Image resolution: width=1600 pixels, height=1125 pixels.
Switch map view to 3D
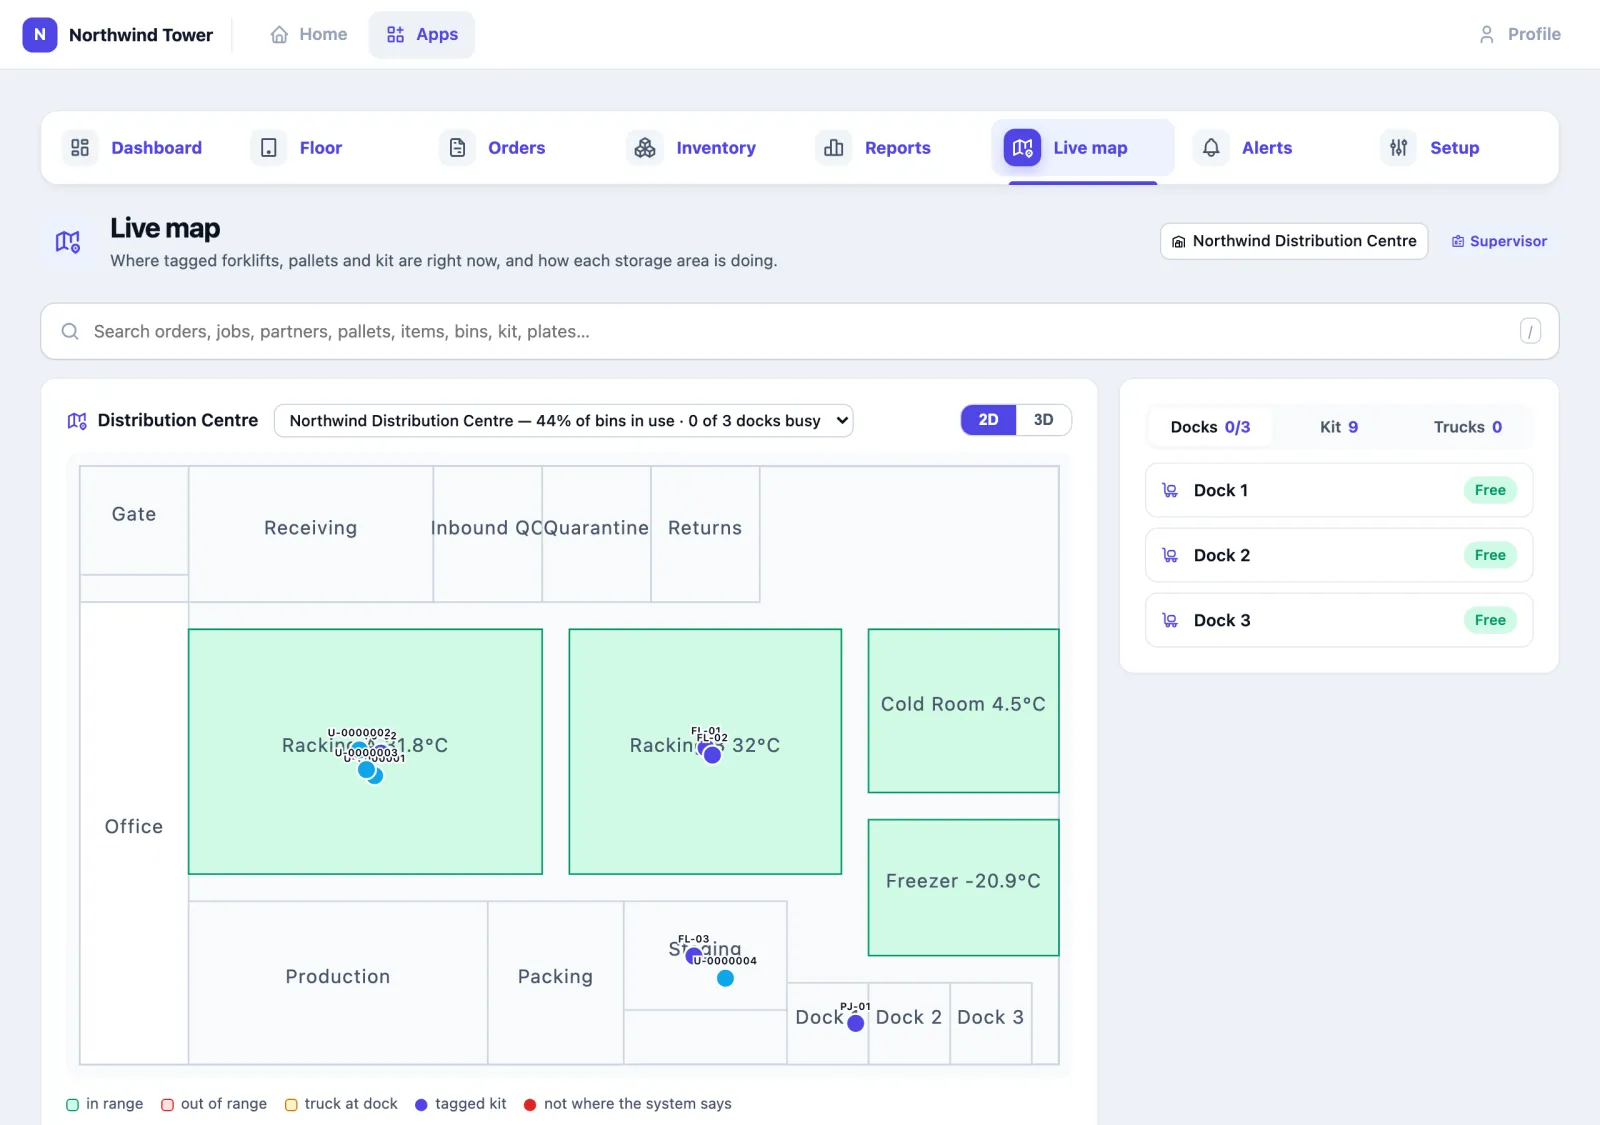click(x=1043, y=420)
